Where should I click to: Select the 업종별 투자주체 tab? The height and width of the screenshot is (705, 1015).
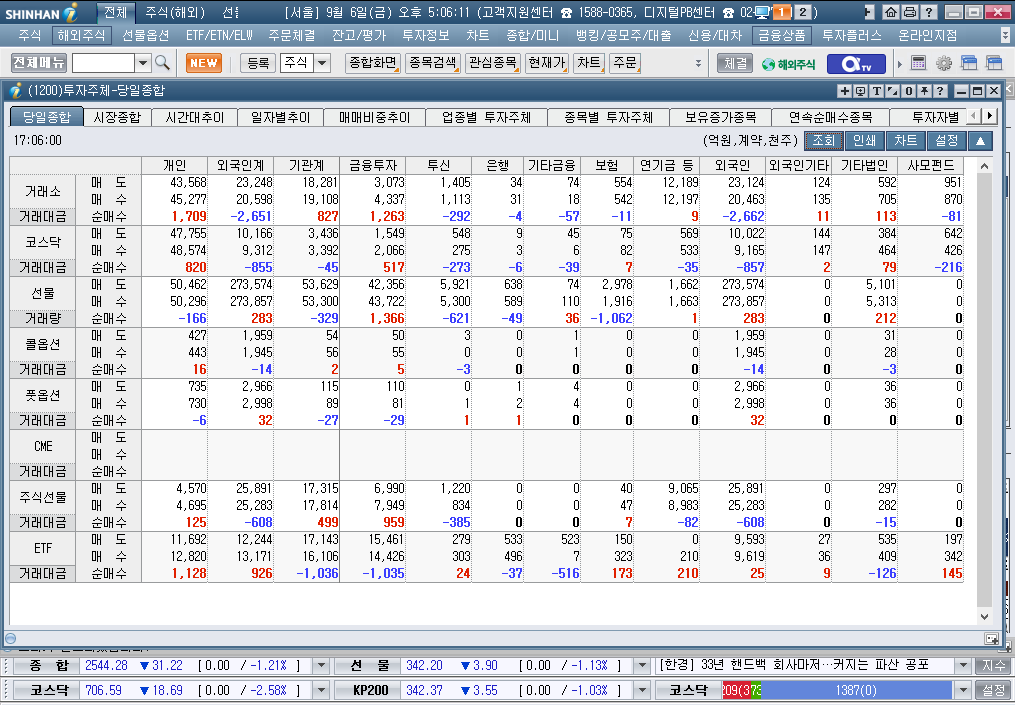[486, 117]
